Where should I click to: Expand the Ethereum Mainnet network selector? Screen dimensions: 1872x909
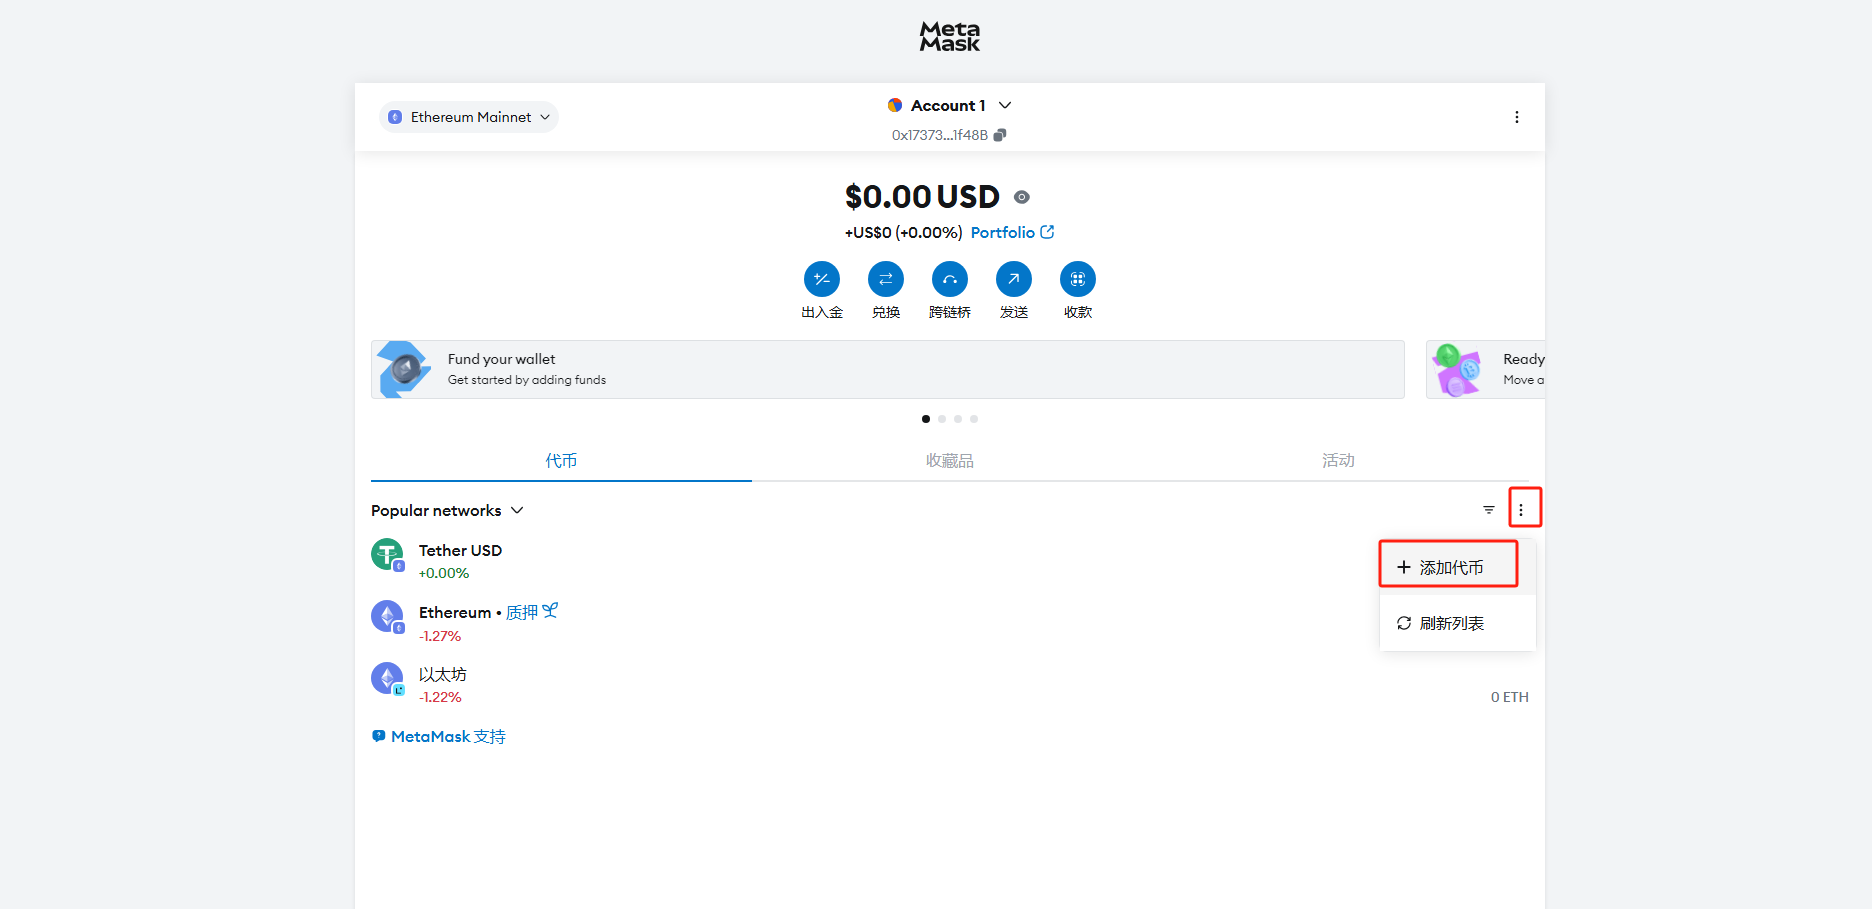click(x=469, y=117)
